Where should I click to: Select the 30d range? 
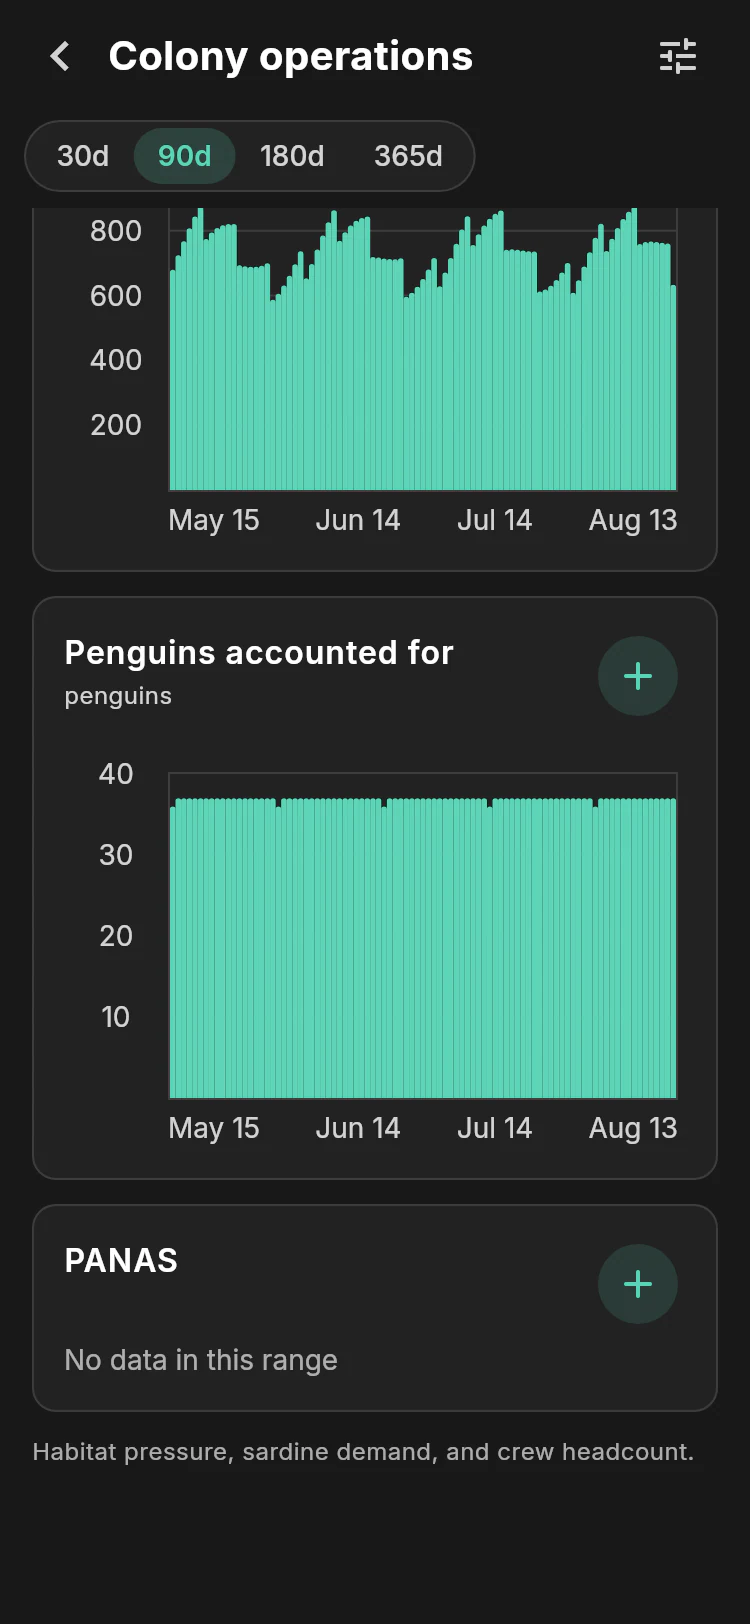pyautogui.click(x=83, y=156)
